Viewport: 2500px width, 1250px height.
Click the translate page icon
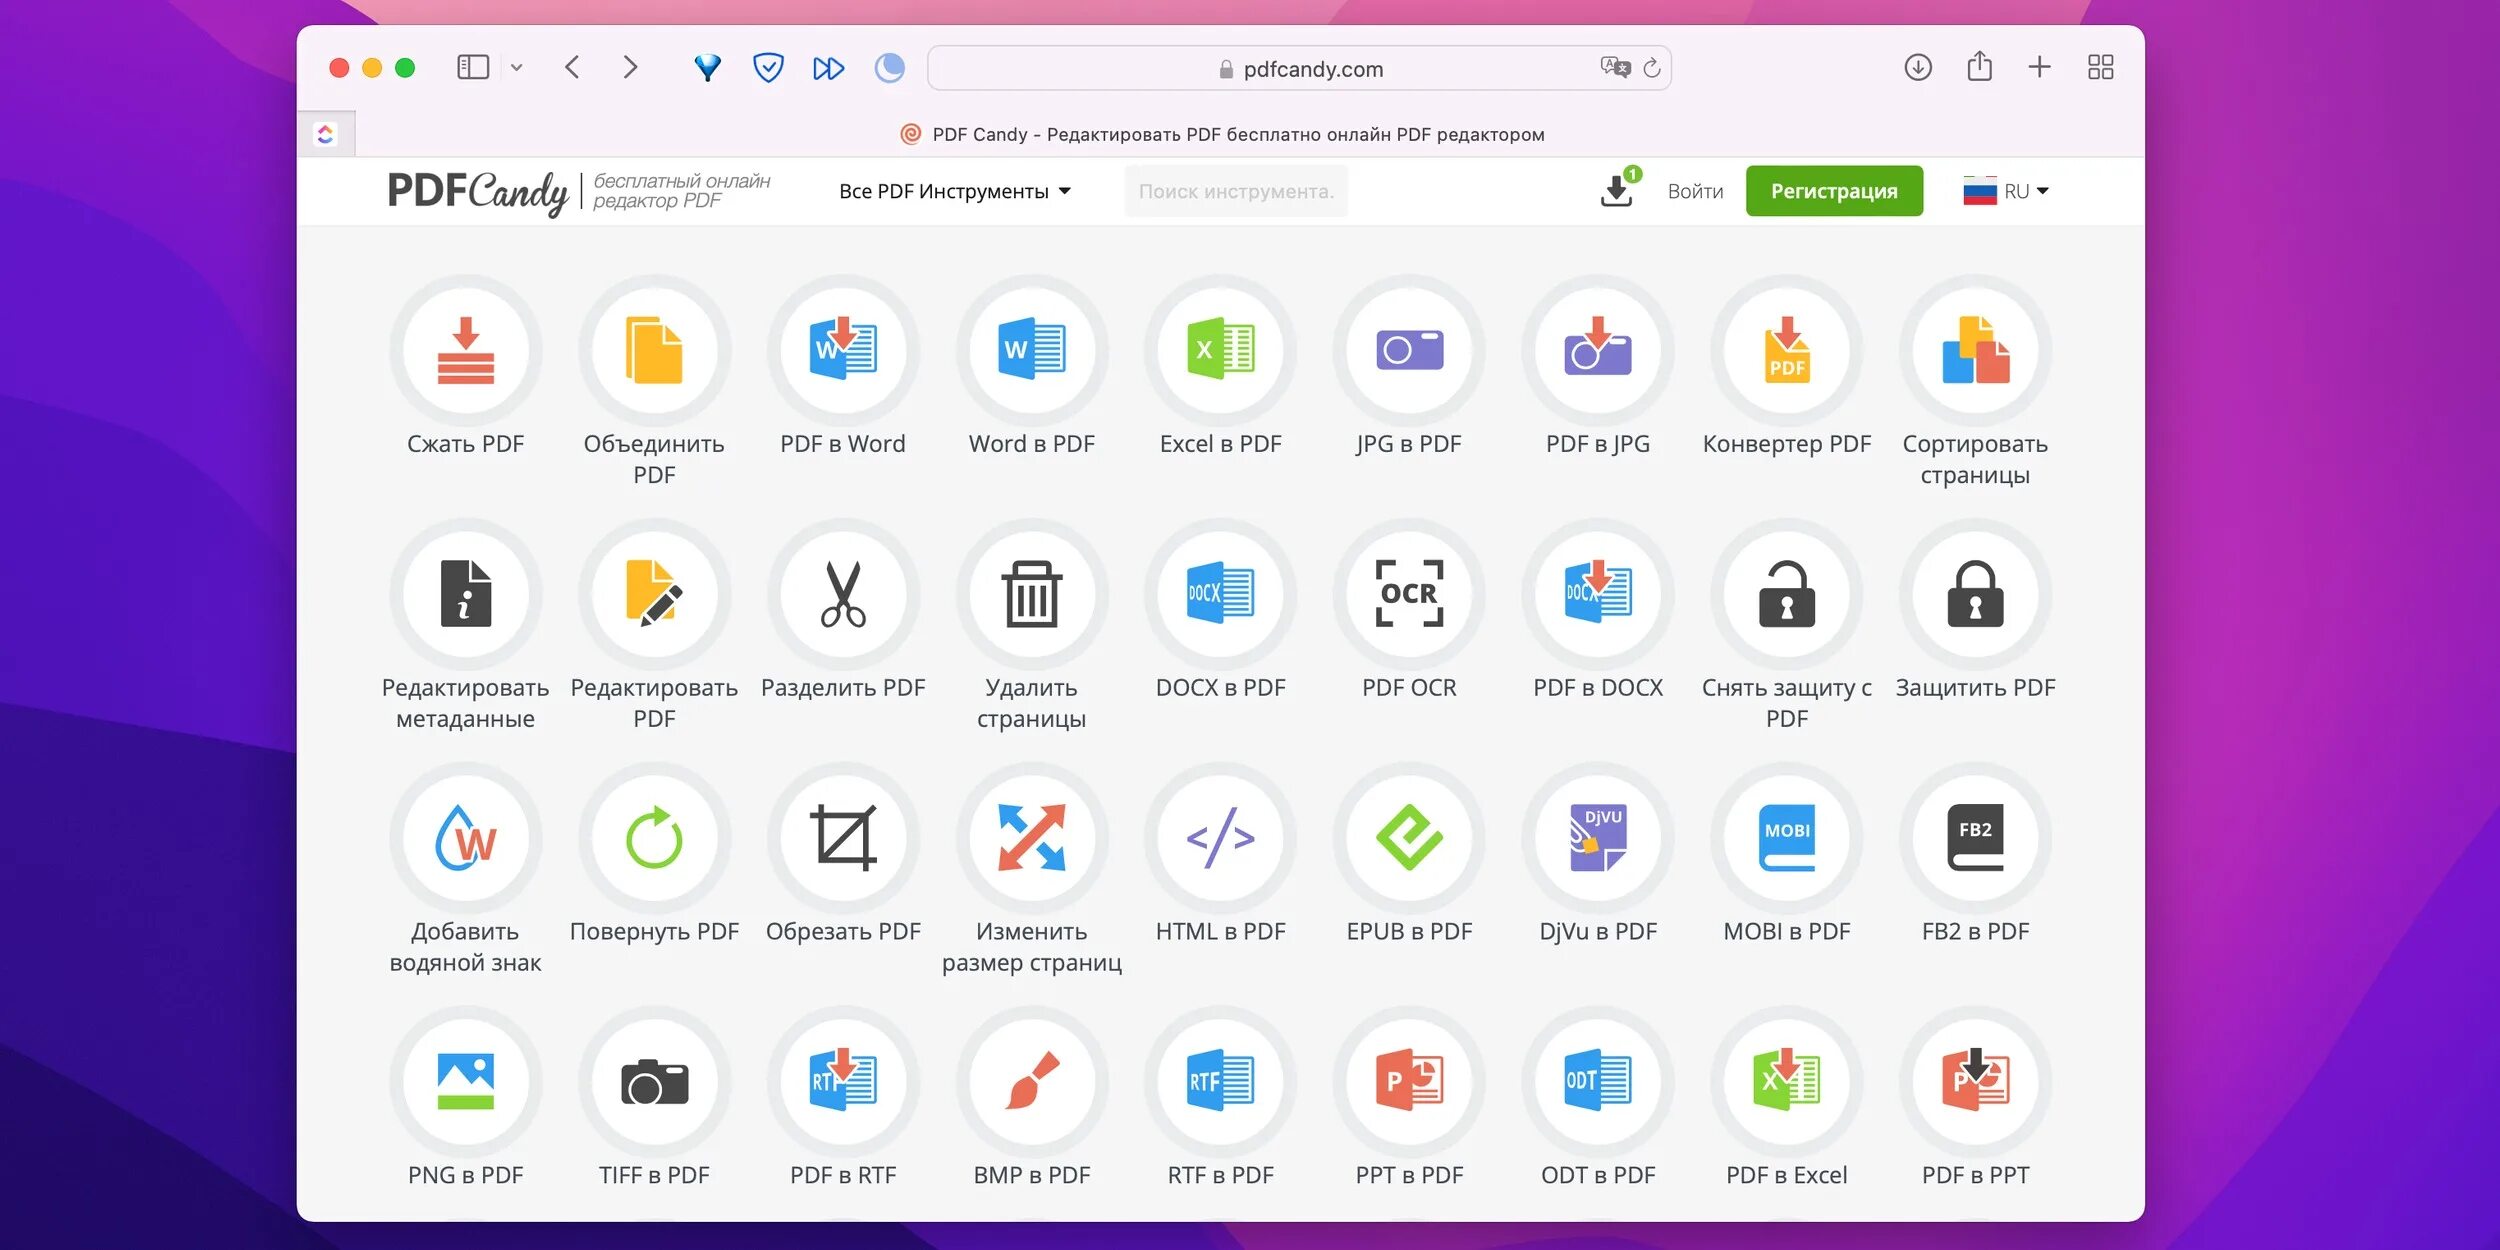coord(1614,67)
